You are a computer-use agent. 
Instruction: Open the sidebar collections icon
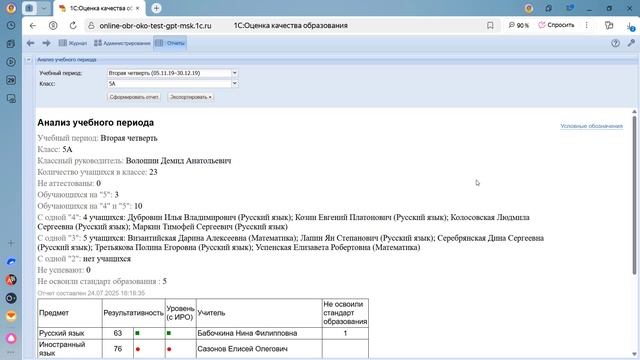tap(11, 44)
